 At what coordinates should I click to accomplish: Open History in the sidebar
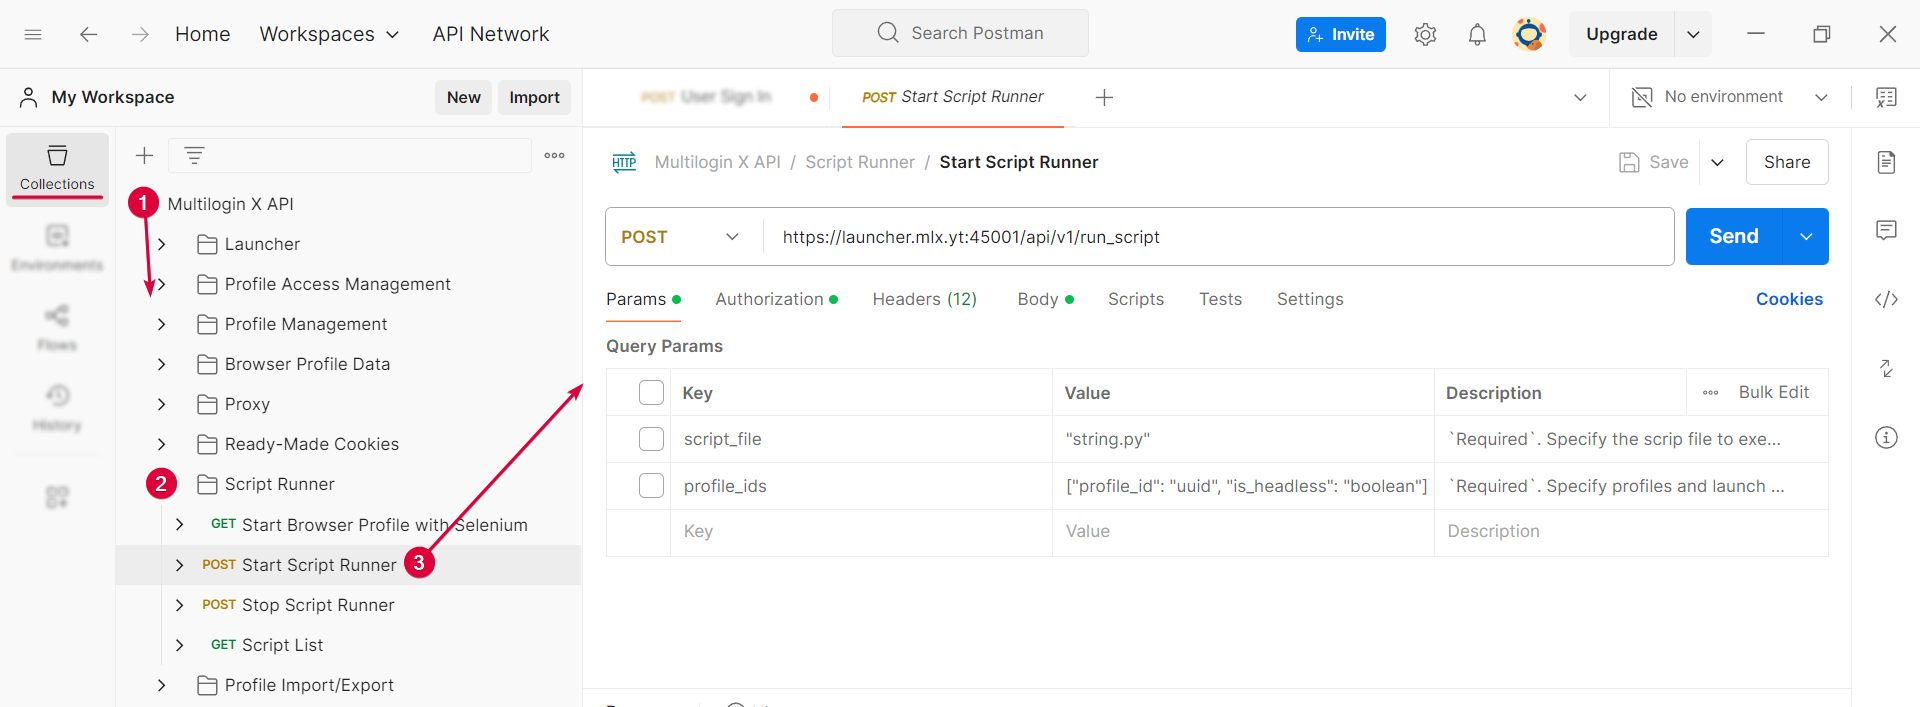[57, 408]
